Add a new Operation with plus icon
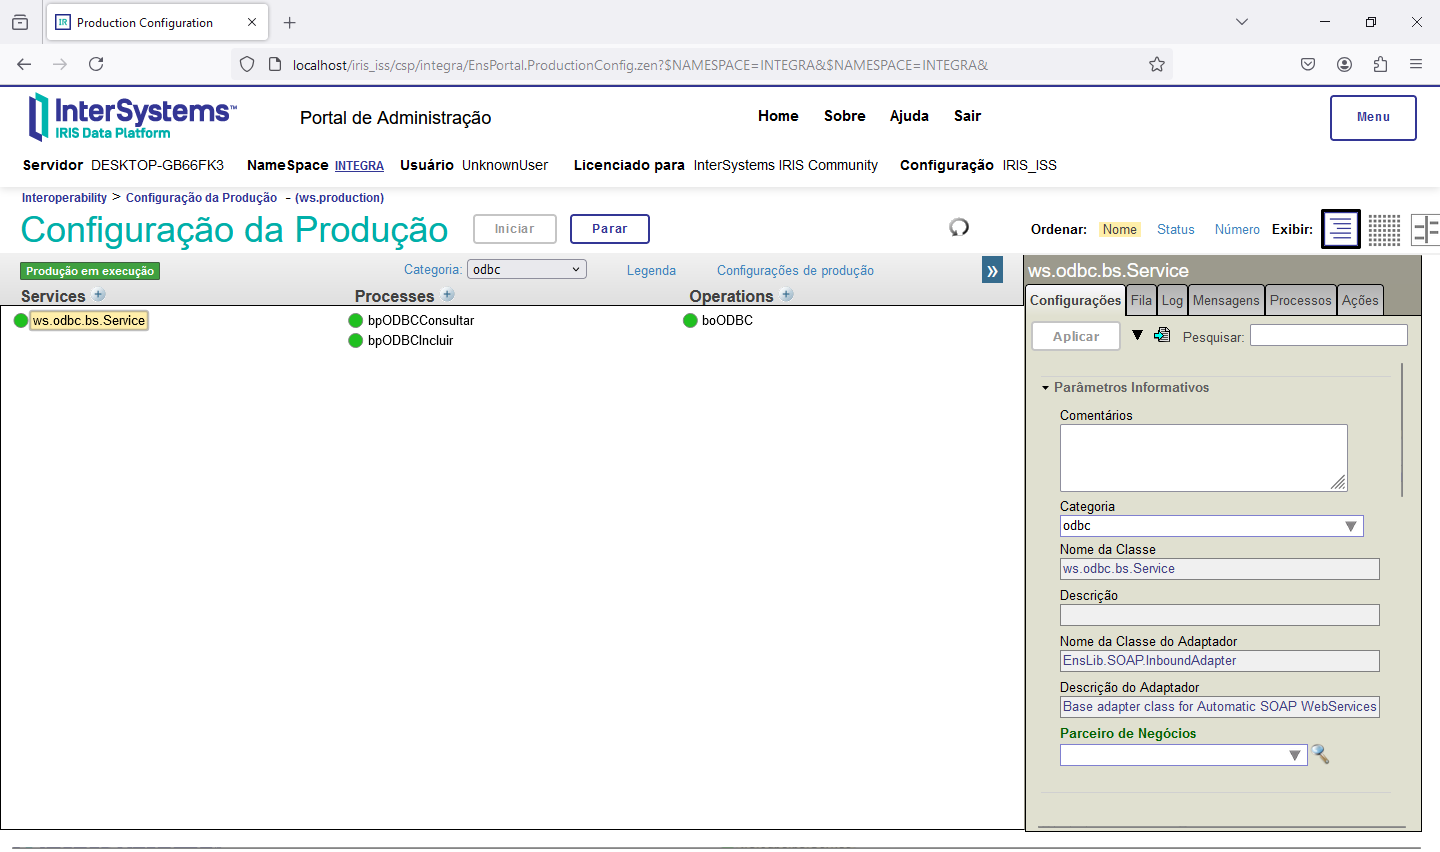The width and height of the screenshot is (1440, 852). pyautogui.click(x=787, y=295)
